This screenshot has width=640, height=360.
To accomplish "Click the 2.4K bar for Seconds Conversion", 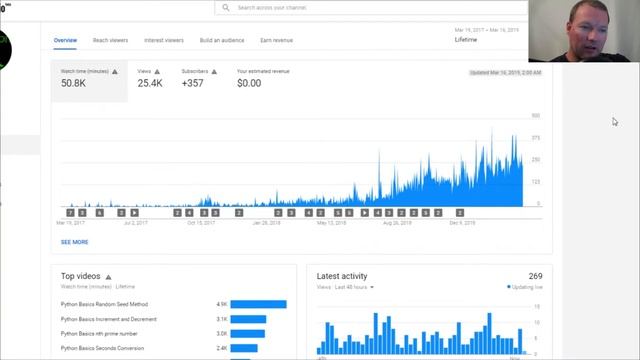I will (x=244, y=348).
